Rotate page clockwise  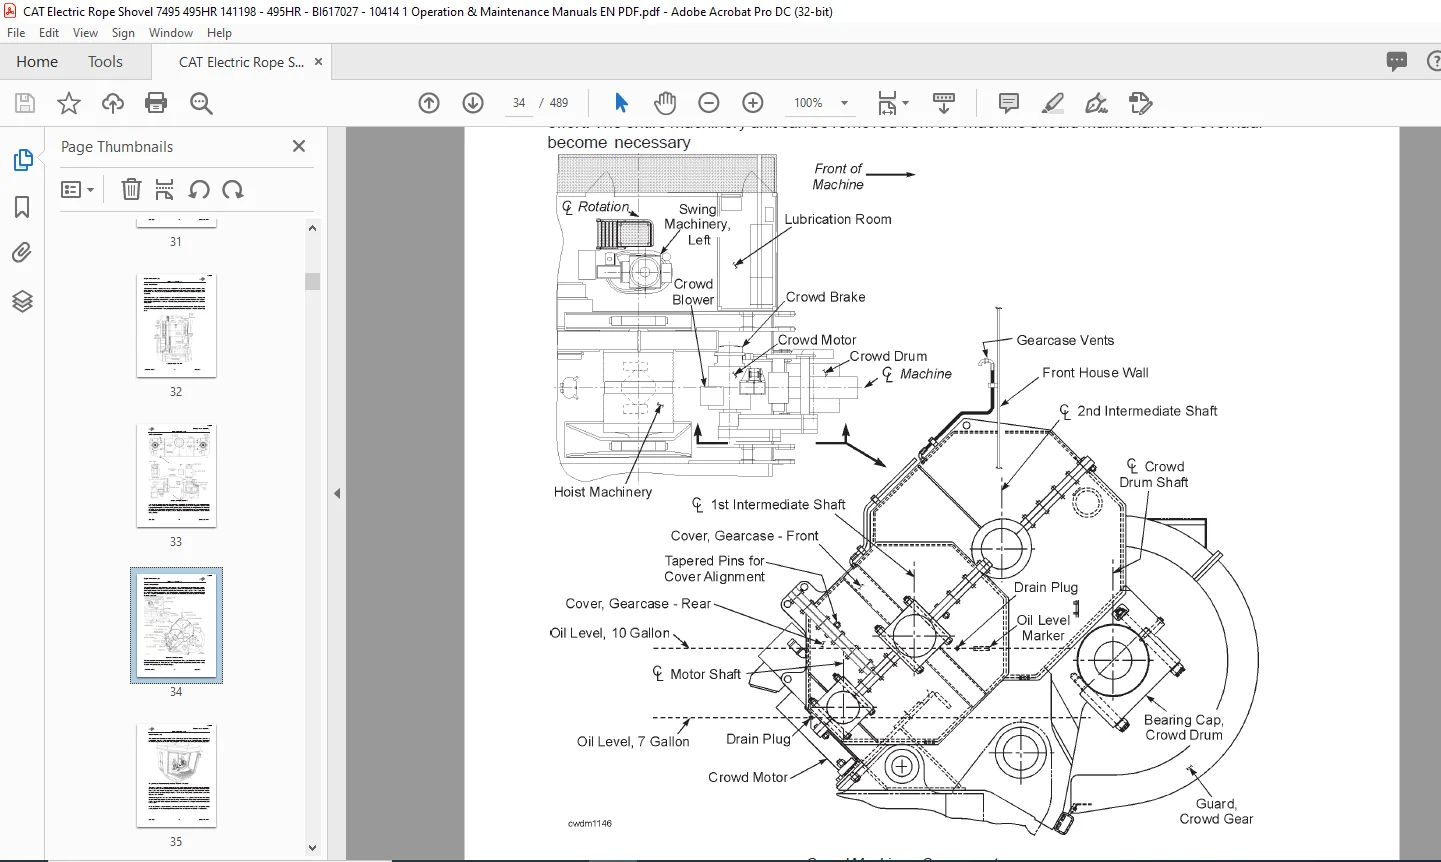[233, 189]
